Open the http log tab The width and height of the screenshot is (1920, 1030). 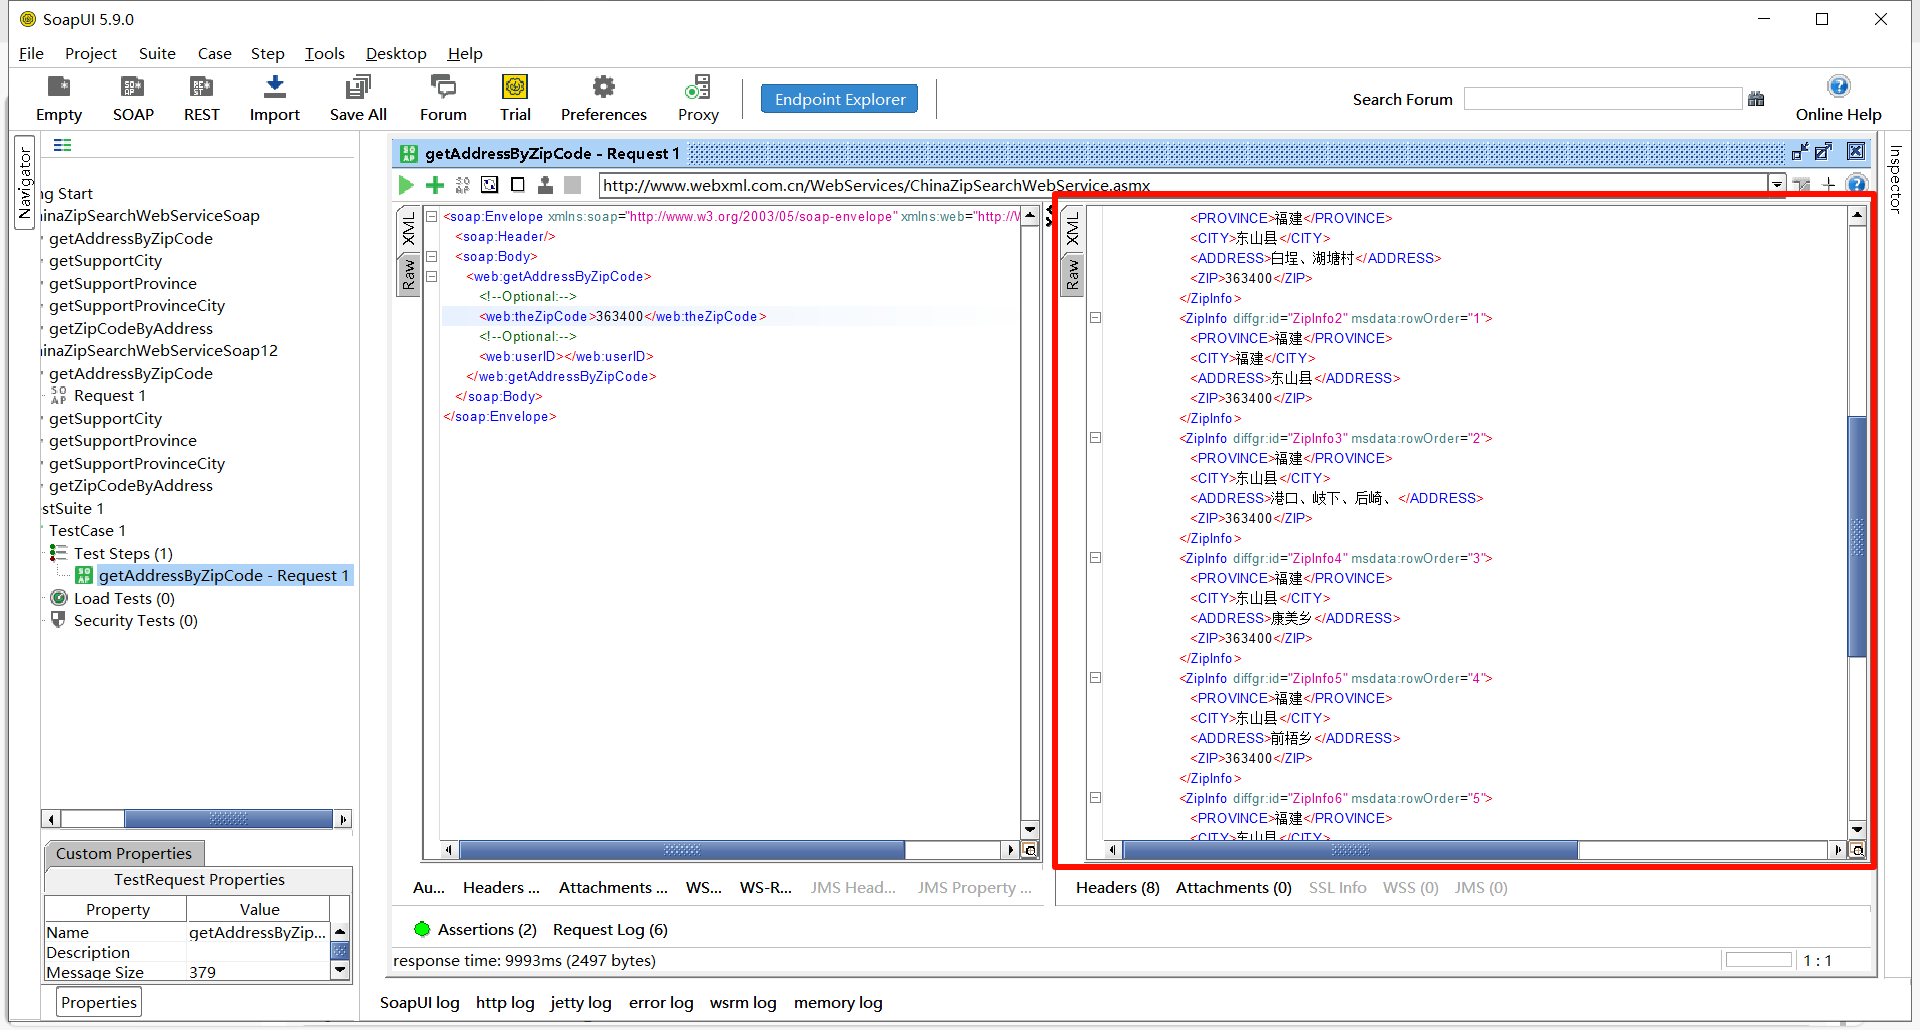pyautogui.click(x=505, y=1002)
